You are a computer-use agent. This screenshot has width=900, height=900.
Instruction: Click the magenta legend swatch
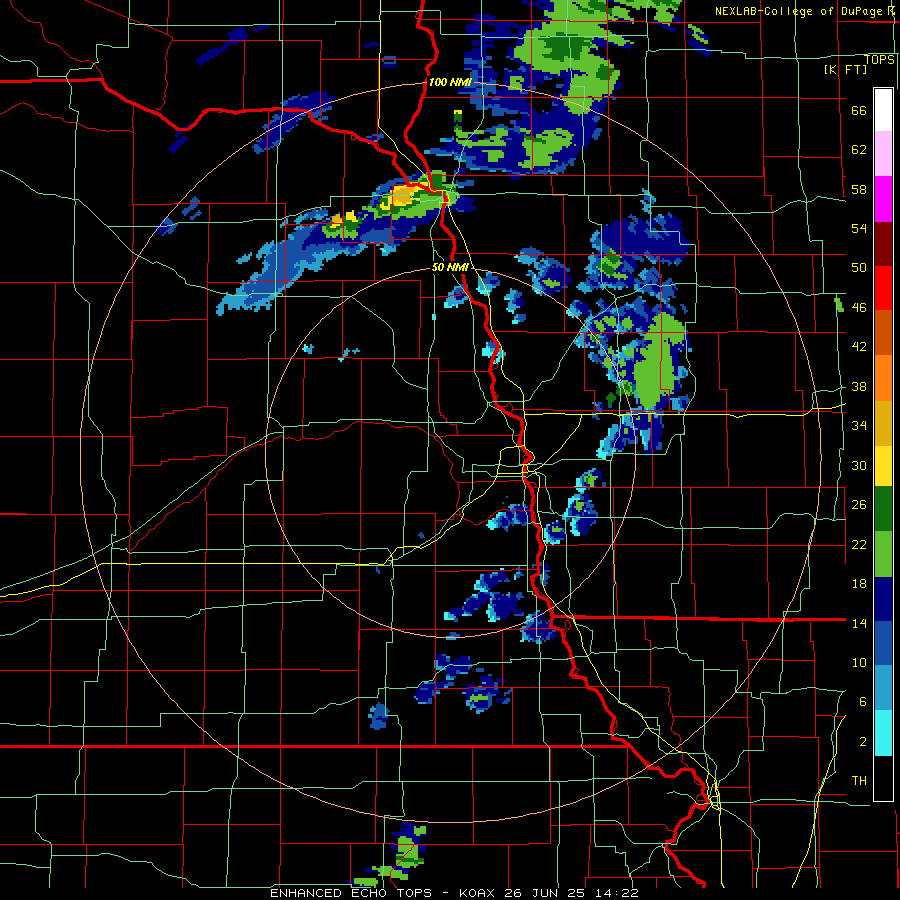click(883, 199)
